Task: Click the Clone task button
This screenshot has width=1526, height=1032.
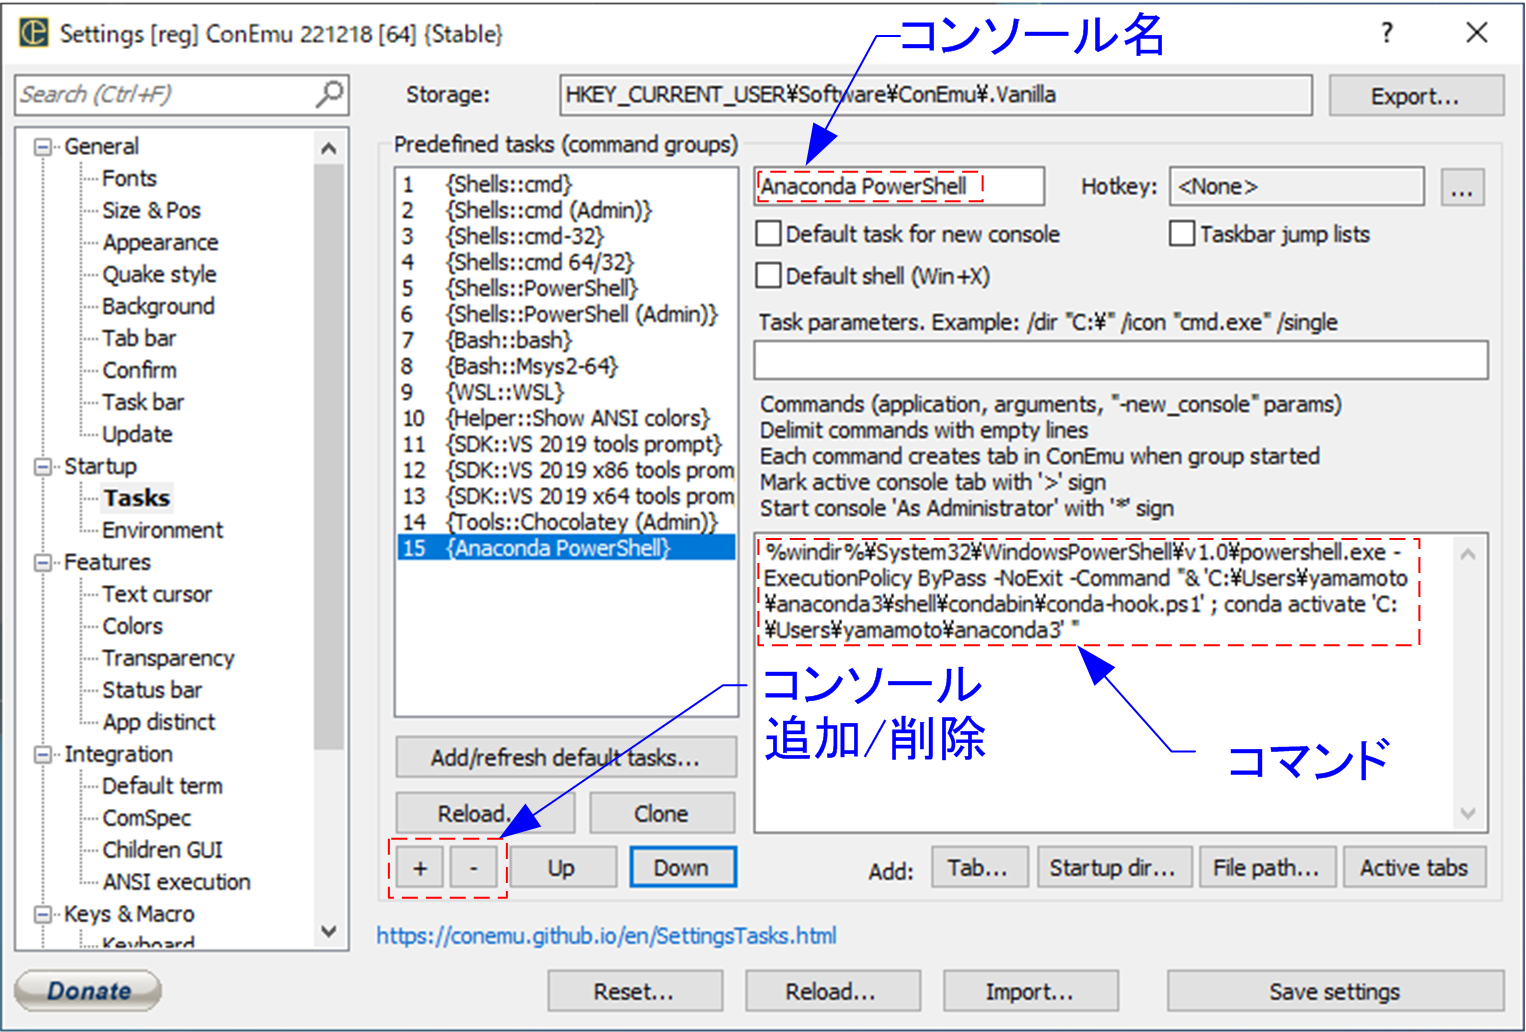Action: (661, 814)
